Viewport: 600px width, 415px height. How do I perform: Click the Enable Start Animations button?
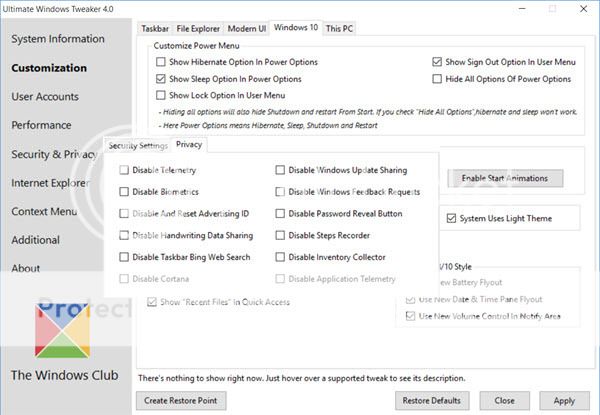pyautogui.click(x=504, y=178)
